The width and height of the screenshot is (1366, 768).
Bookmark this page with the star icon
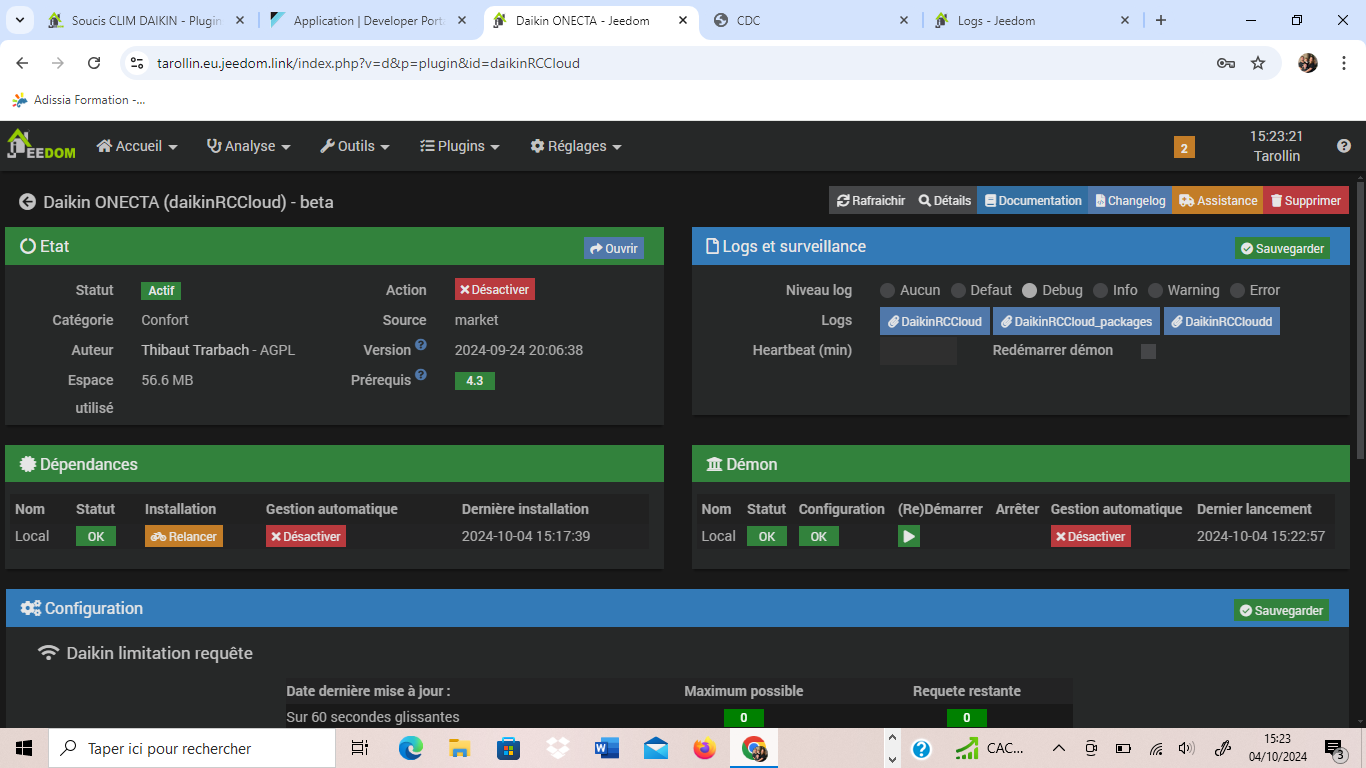[1258, 63]
